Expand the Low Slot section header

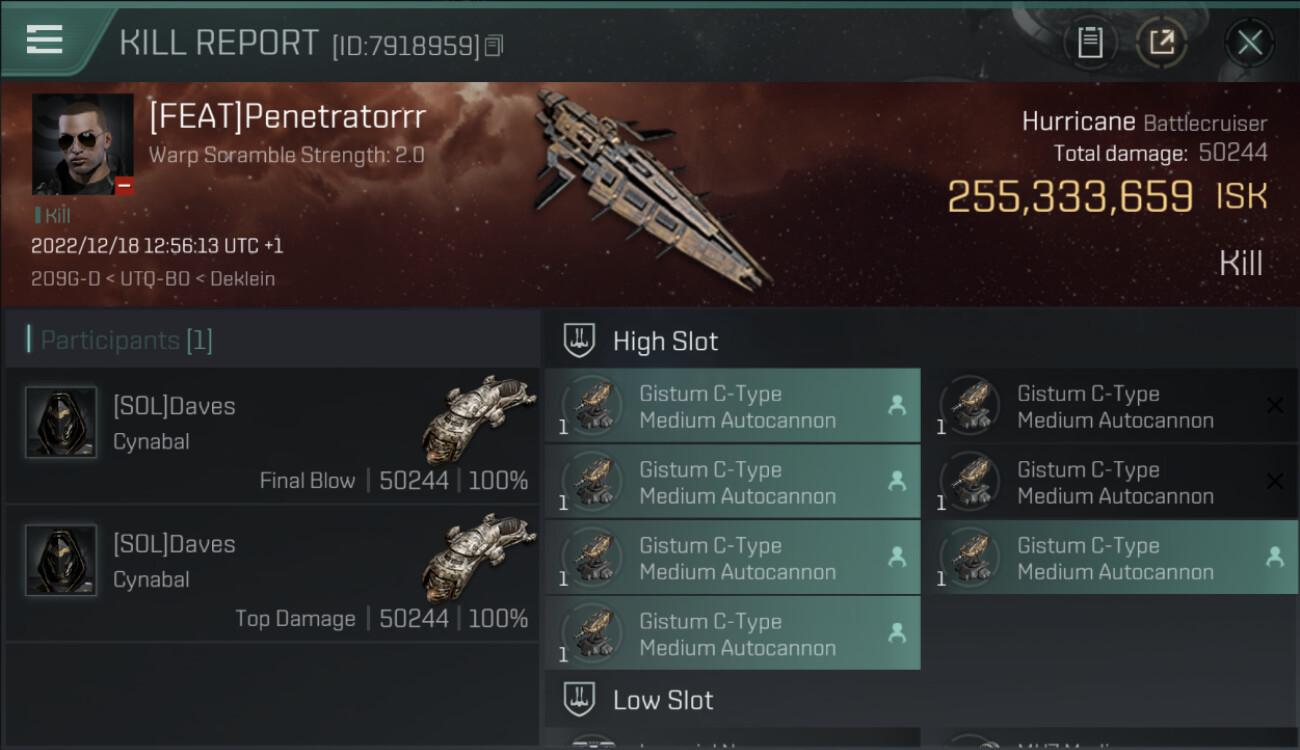(663, 700)
